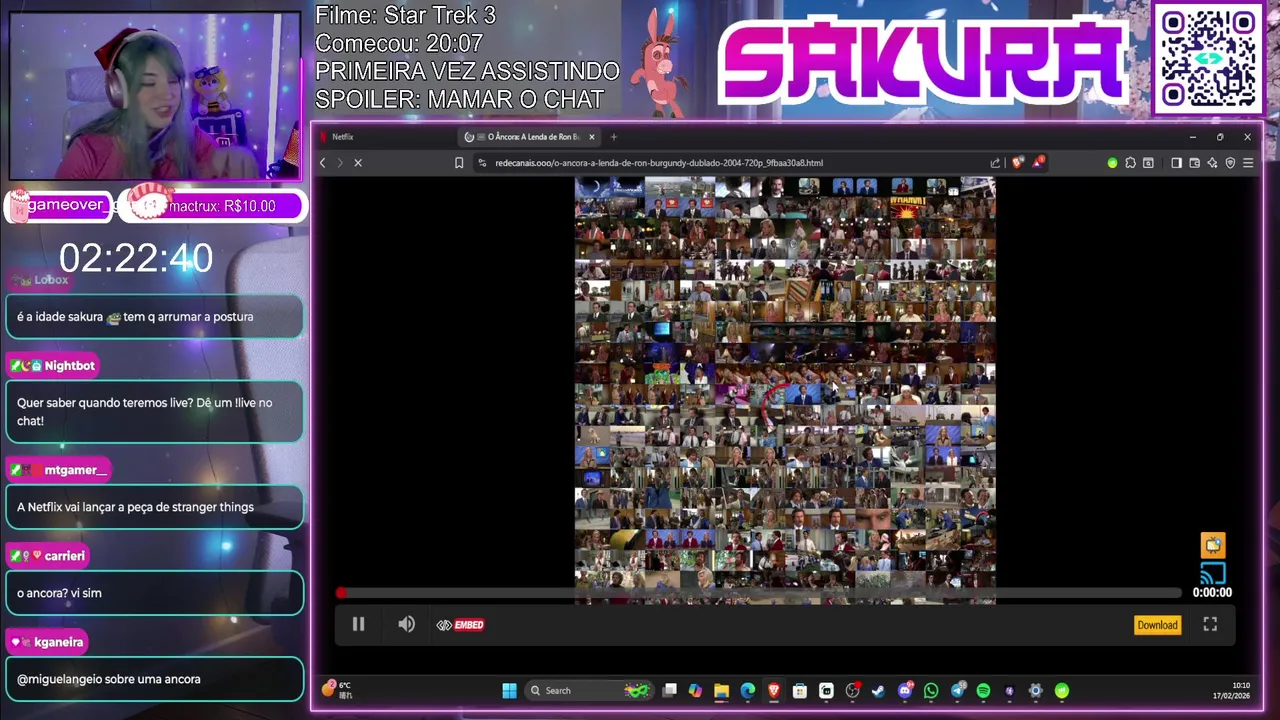Enter fullscreen mode in the video player
The image size is (1280, 720).
[x=1210, y=625]
